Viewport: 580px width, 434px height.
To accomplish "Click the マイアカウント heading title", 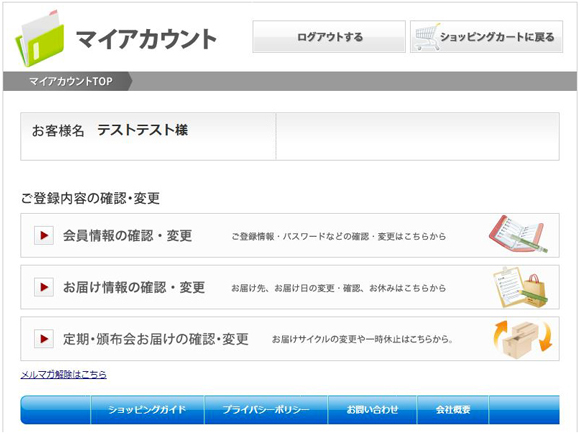I will [x=146, y=39].
